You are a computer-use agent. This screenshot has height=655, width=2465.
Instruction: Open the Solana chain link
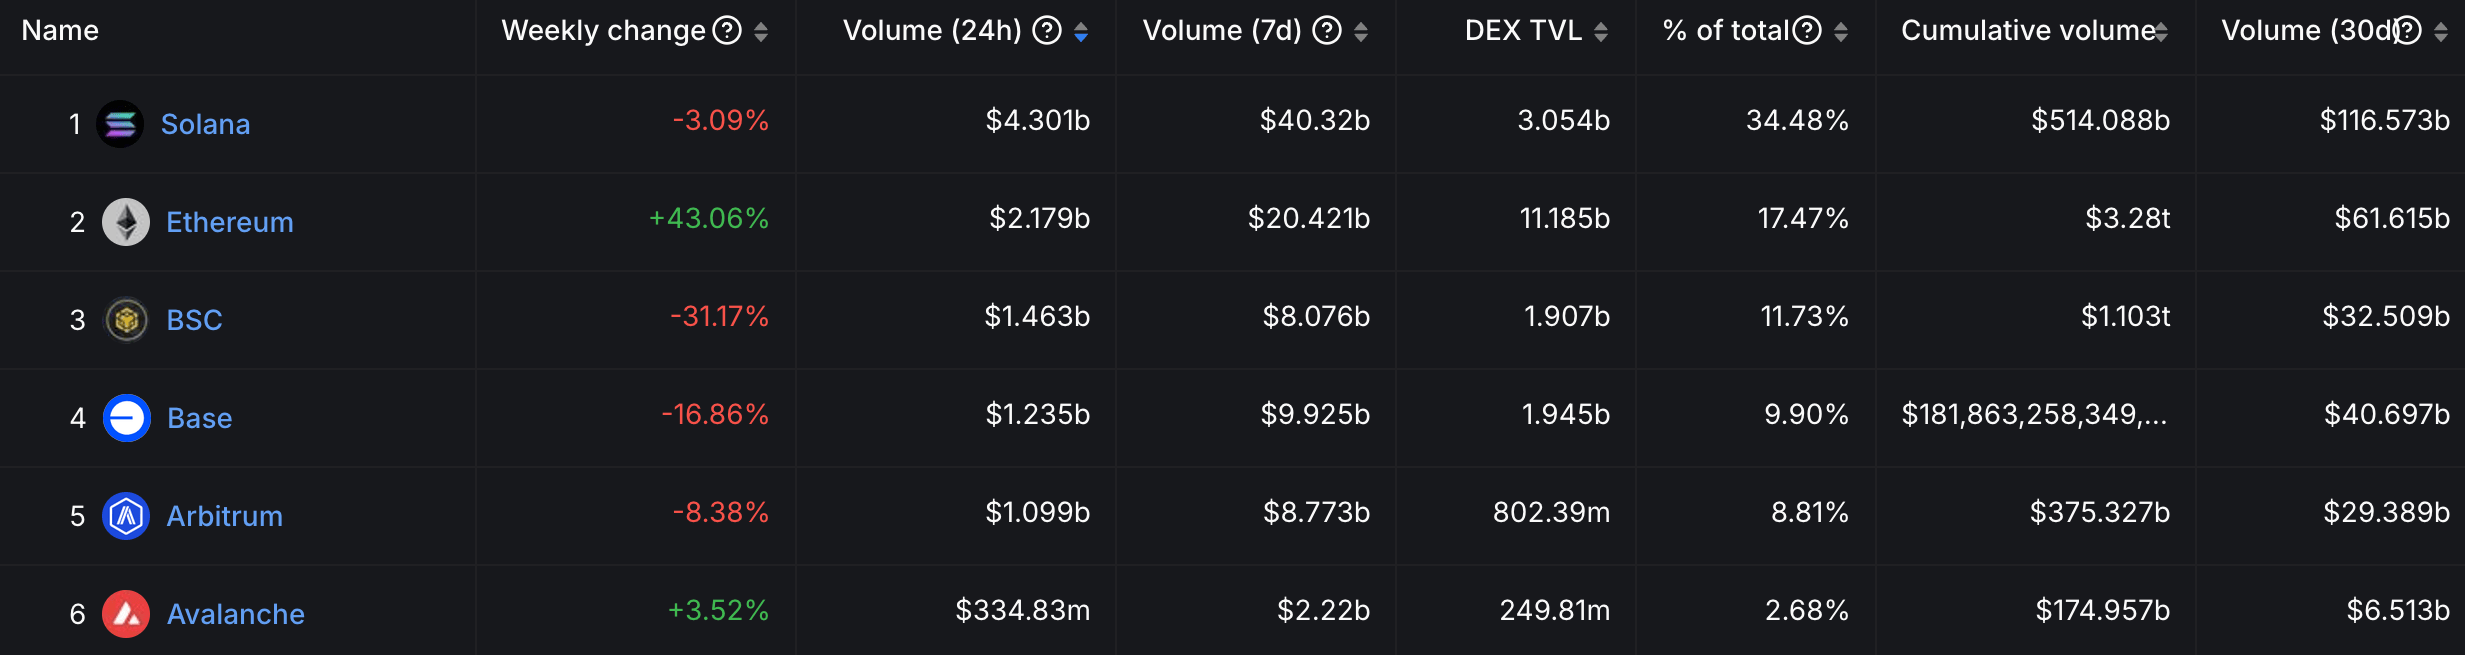click(205, 124)
